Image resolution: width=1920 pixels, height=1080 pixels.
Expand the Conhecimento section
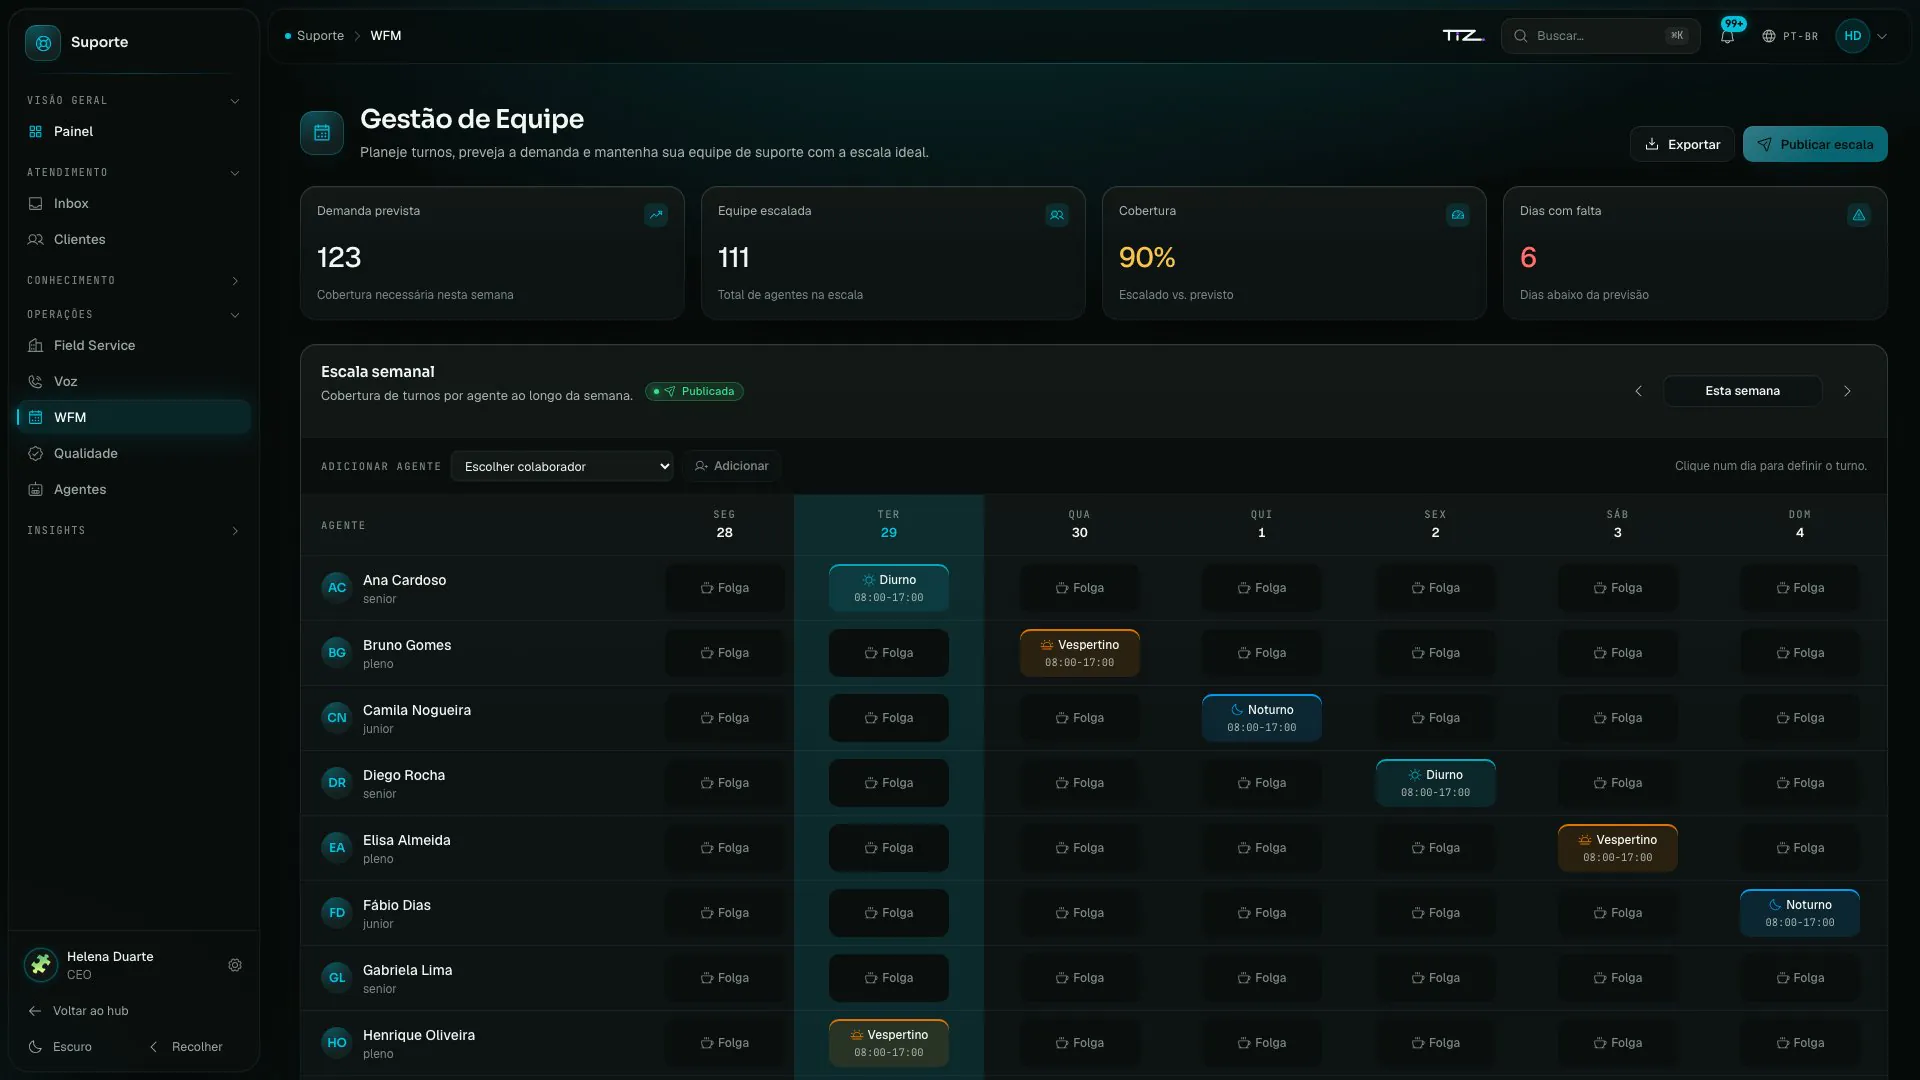click(x=134, y=280)
